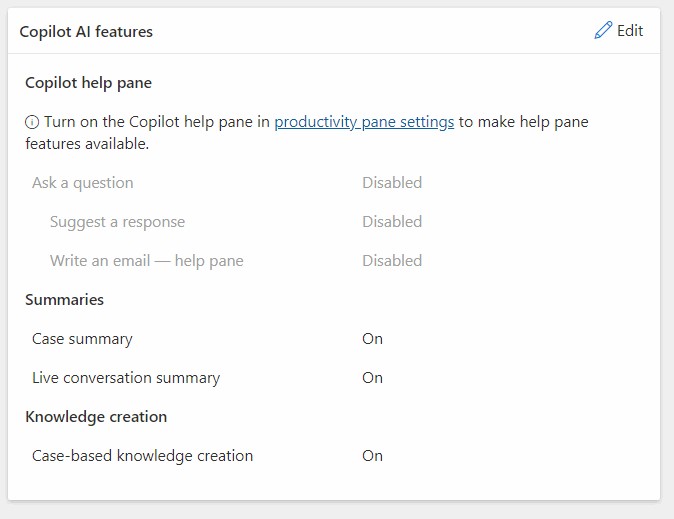Select the Ask a question row label
674x519 pixels.
(82, 183)
